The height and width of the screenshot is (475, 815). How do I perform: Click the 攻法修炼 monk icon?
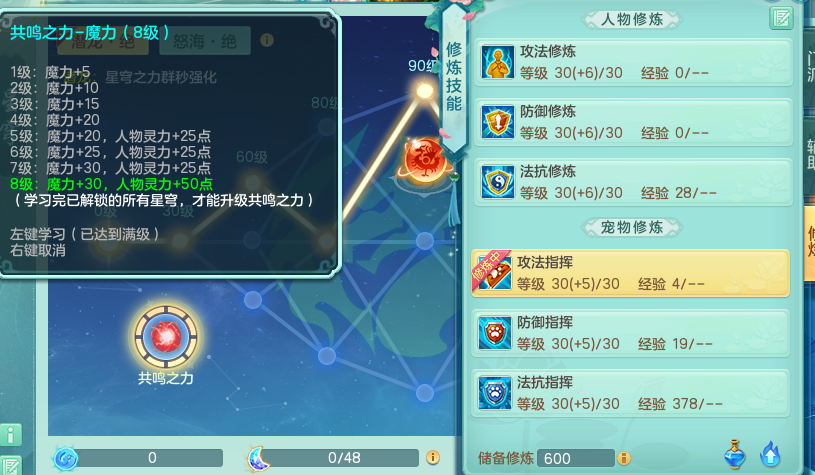tap(497, 62)
